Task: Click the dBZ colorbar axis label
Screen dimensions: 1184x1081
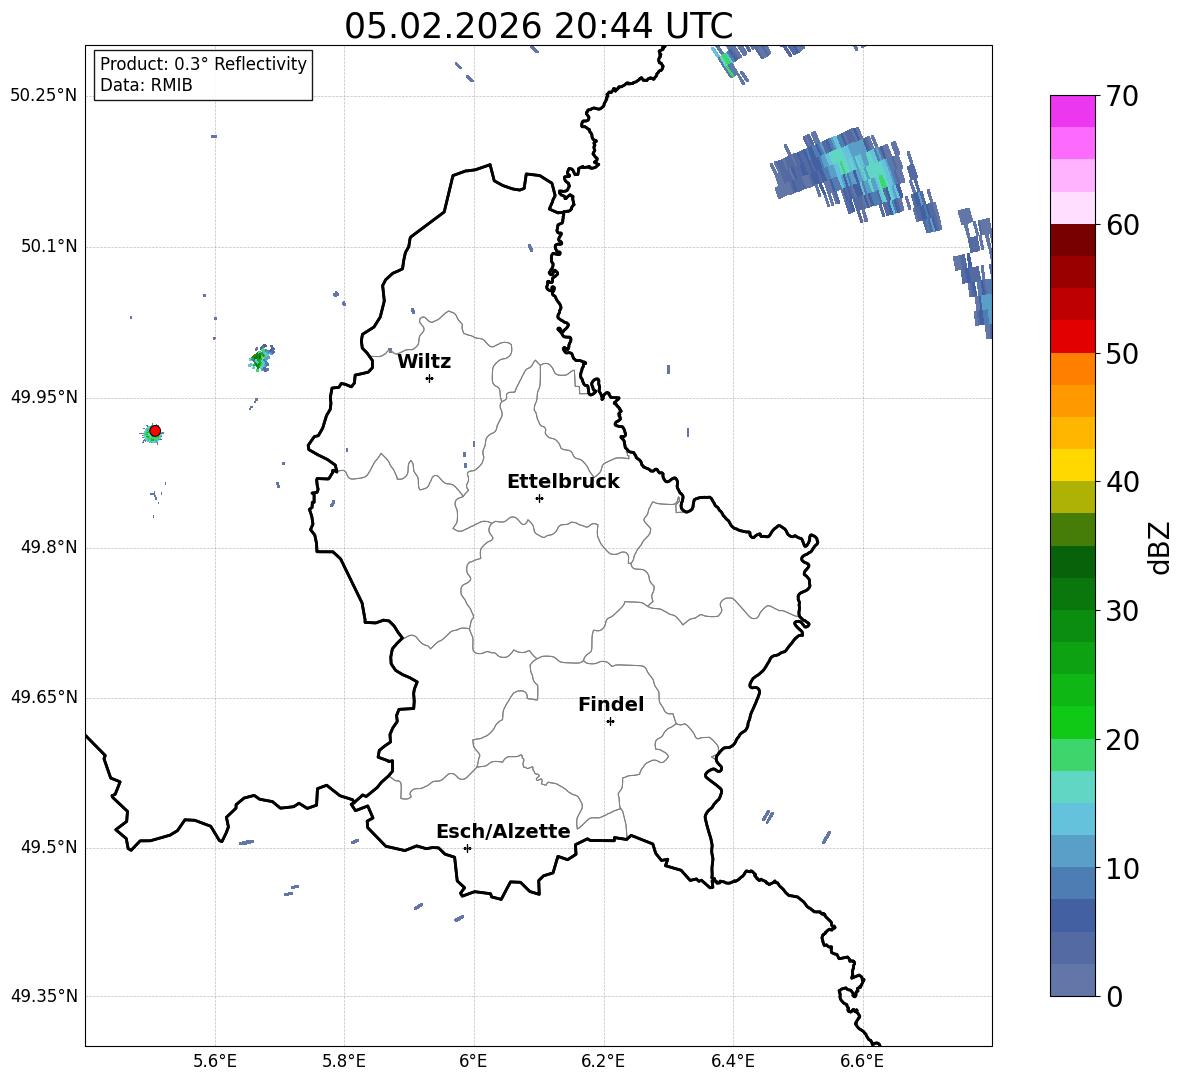Action: (1161, 547)
